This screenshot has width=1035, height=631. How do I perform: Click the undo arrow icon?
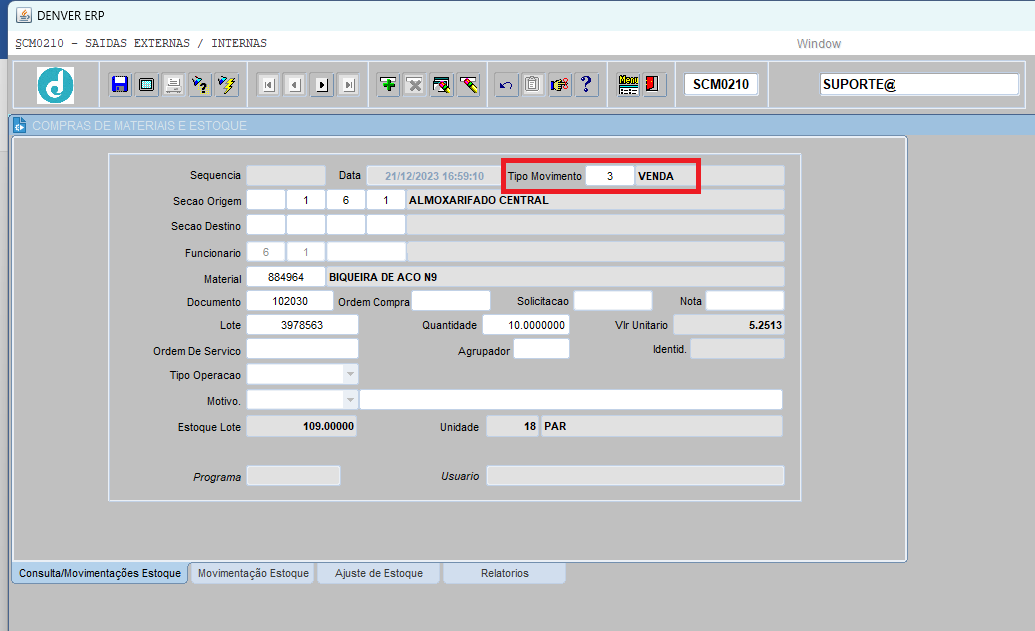pos(506,84)
